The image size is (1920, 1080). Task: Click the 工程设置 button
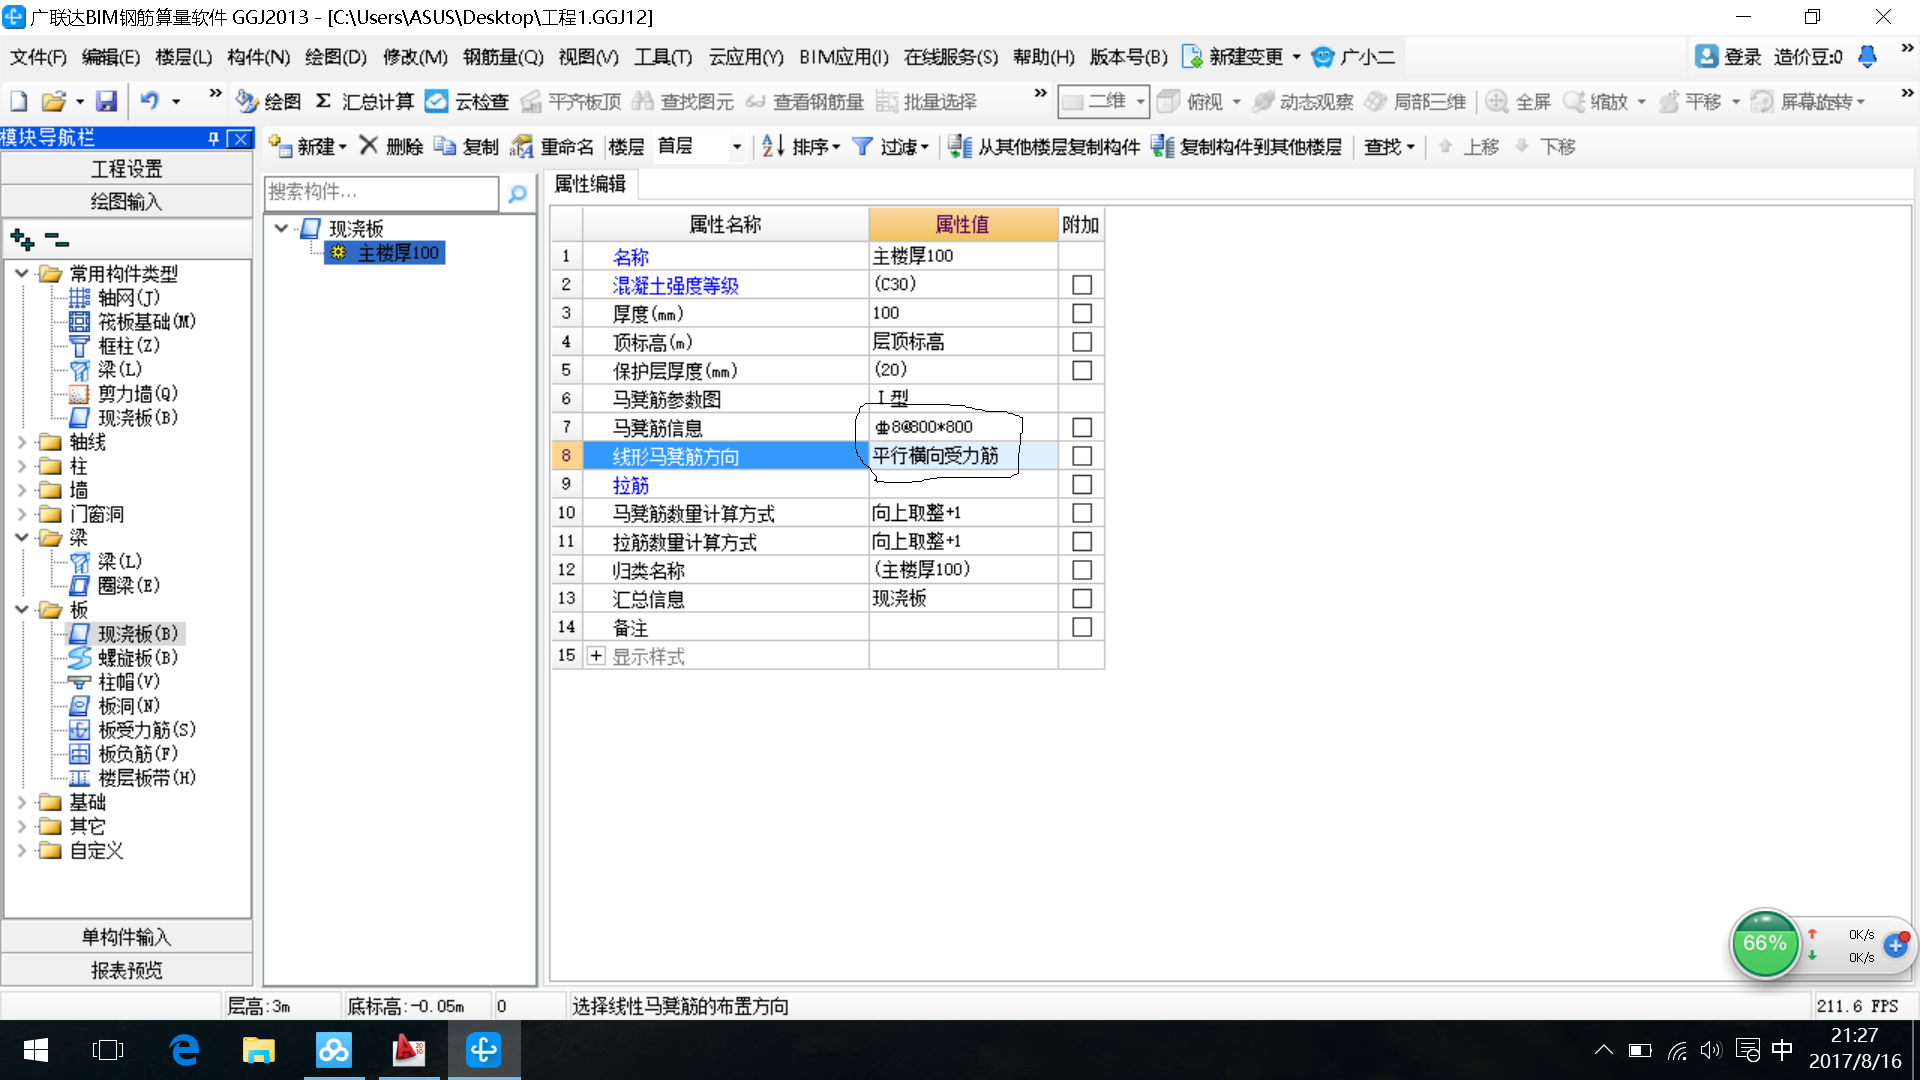127,169
